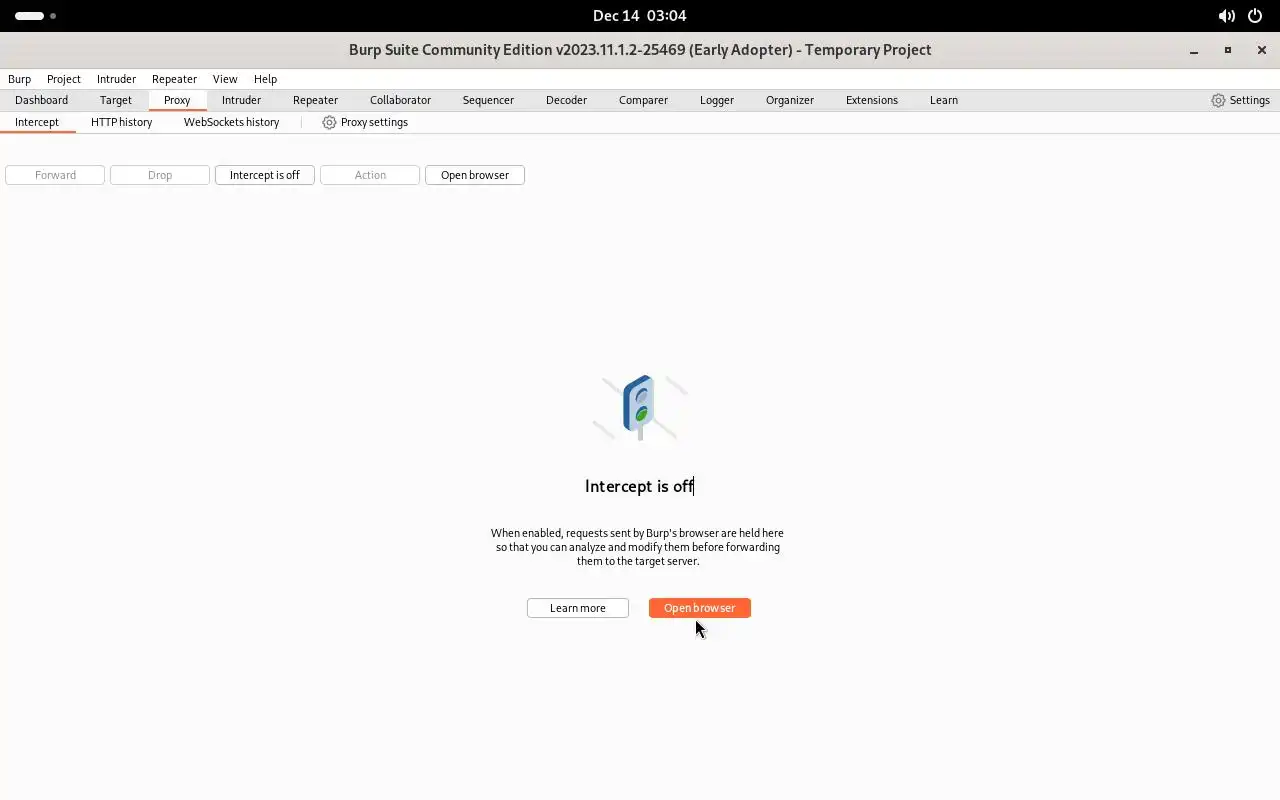Open the HTTP history sub-tab
This screenshot has width=1280, height=800.
point(122,122)
